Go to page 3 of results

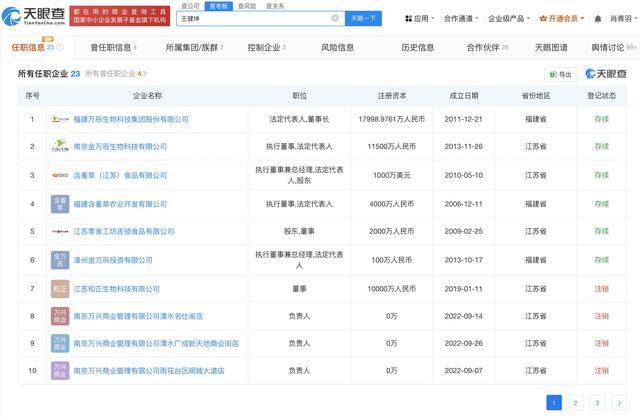point(597,403)
